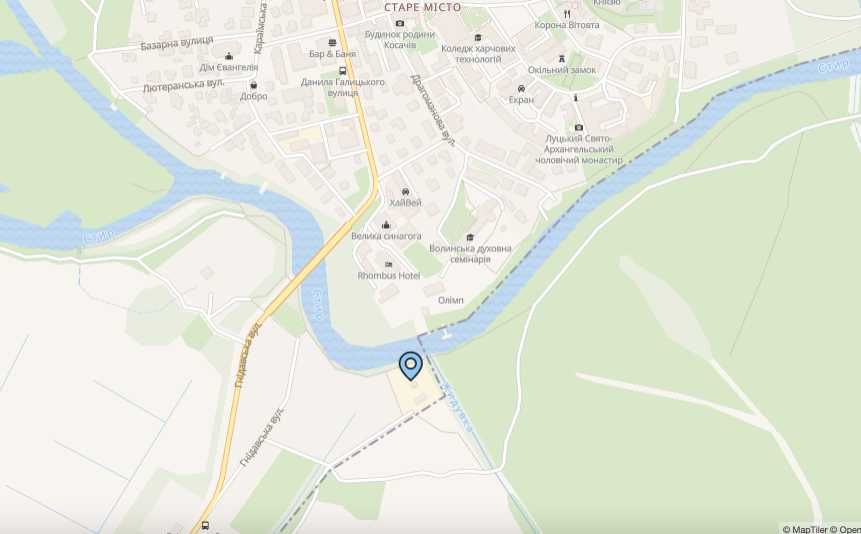
Task: Select the СТАРЕ МІСТО district label
Action: (423, 7)
